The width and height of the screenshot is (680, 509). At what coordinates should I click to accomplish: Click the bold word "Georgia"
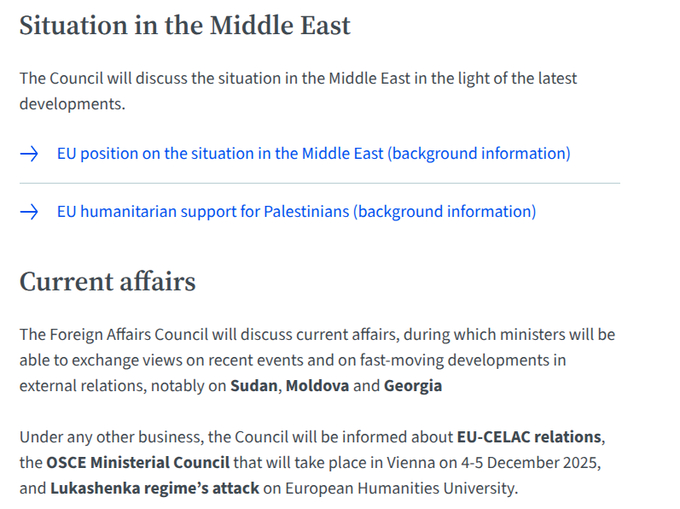tap(413, 386)
